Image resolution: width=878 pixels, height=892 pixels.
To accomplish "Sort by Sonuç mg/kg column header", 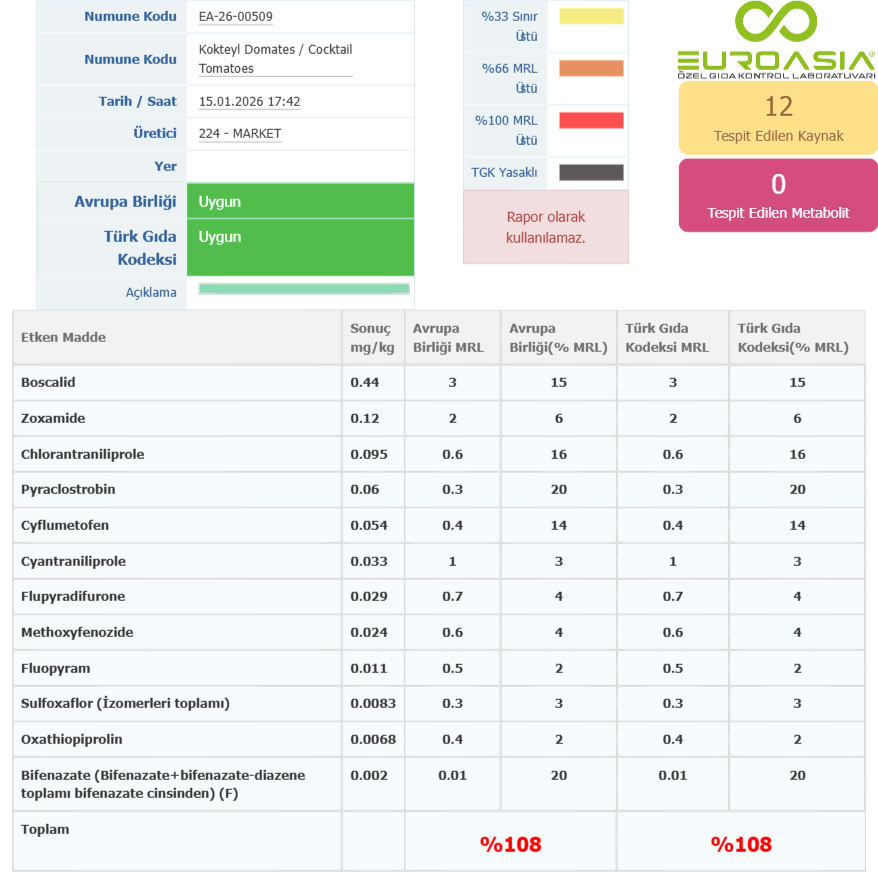I will click(372, 338).
